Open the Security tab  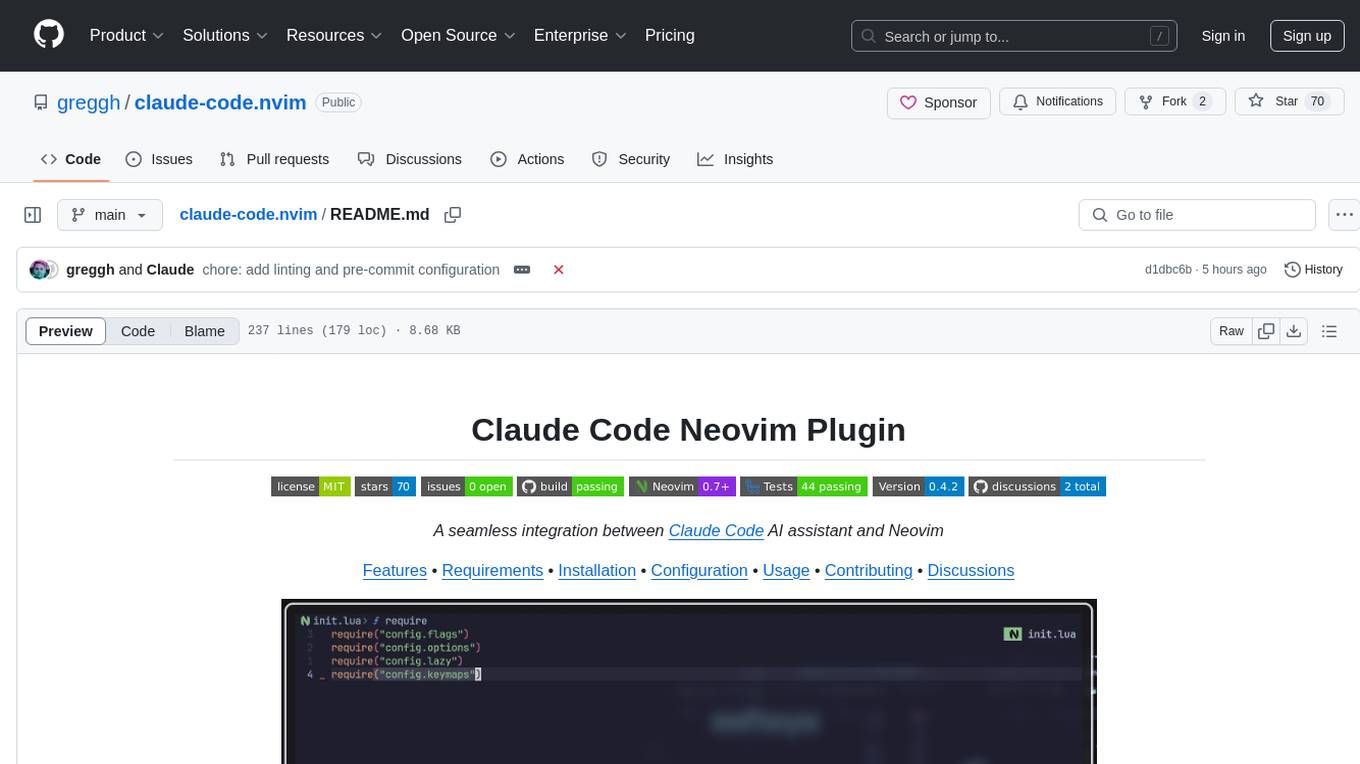click(631, 159)
